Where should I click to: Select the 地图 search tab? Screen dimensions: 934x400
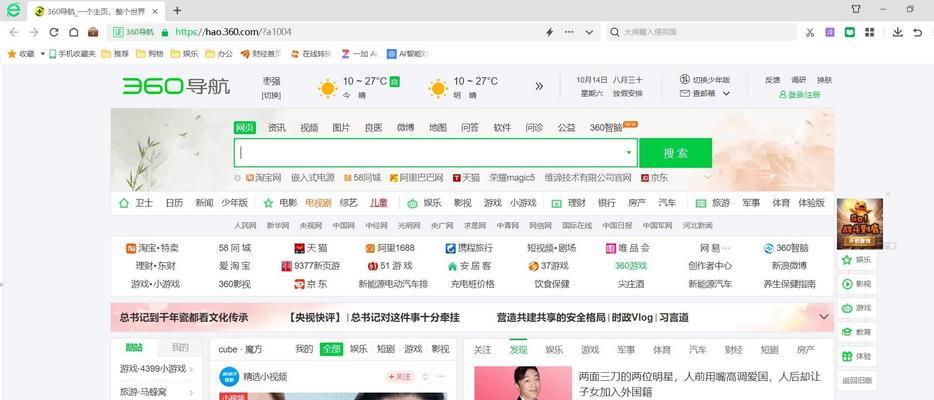[438, 127]
